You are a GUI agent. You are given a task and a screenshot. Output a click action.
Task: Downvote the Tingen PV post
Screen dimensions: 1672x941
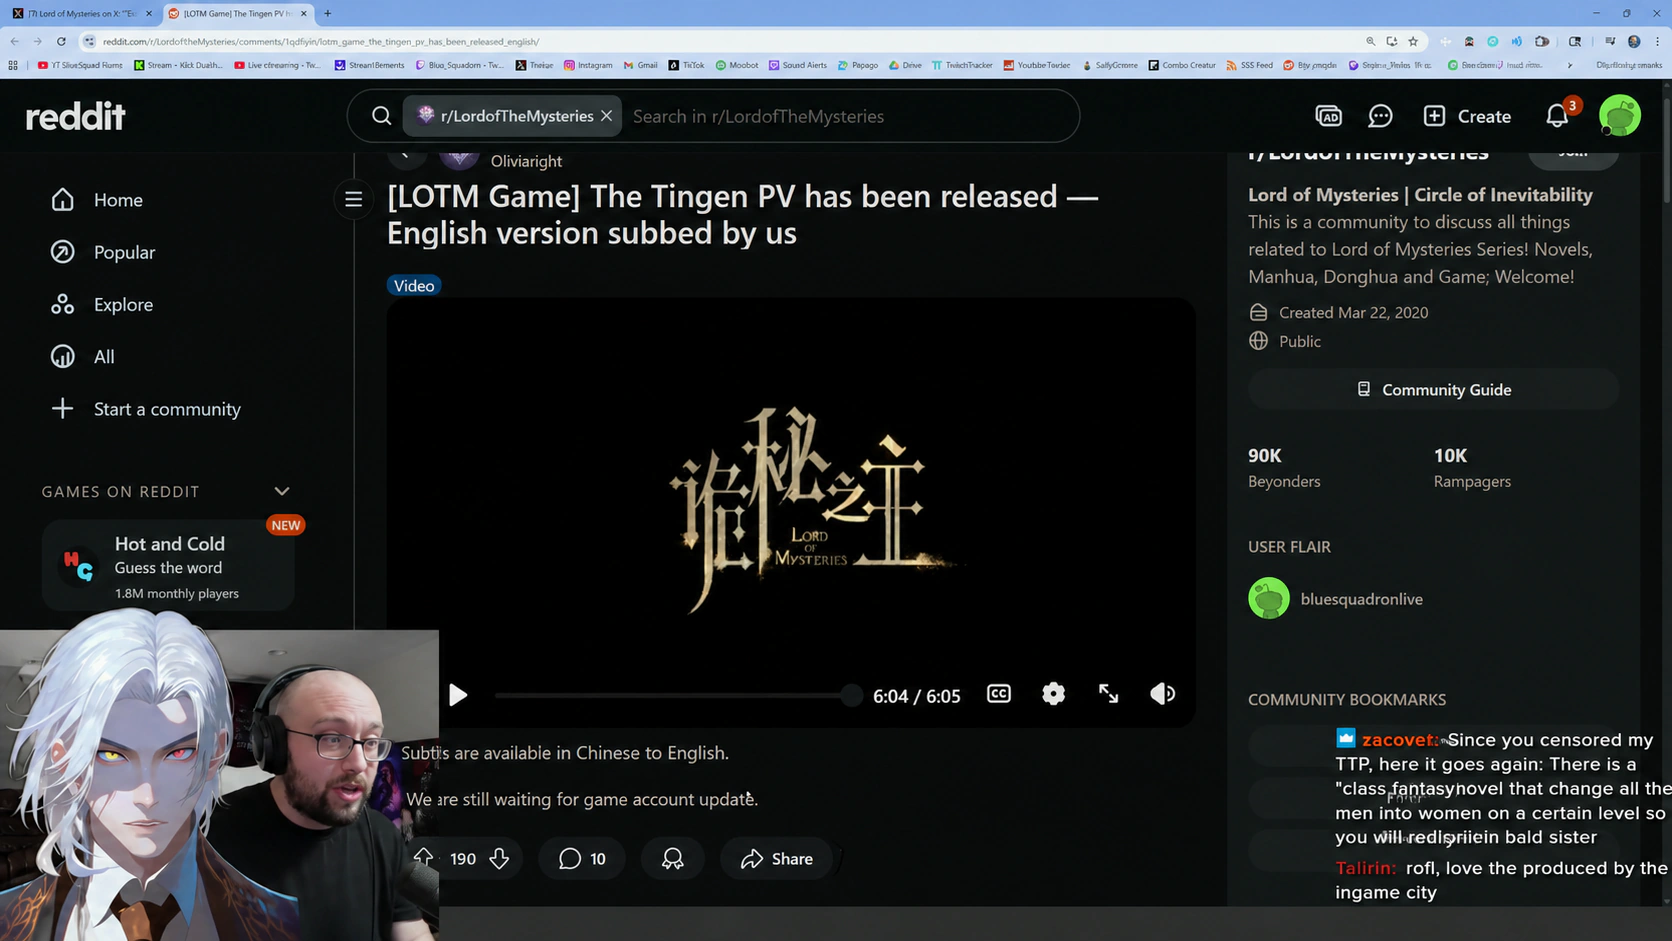(x=500, y=858)
